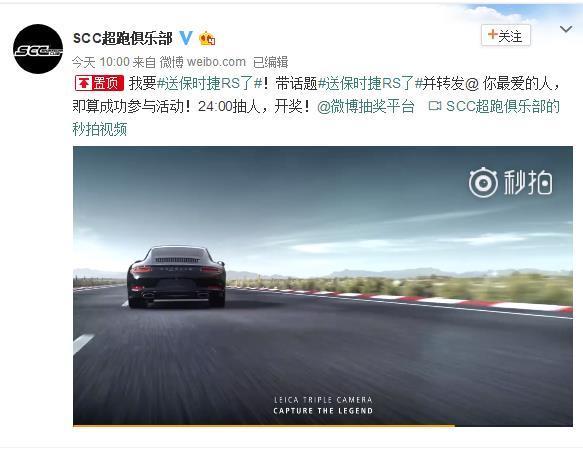
Task: Click the LEICA TRIPLE CAMERA caption text
Action: (323, 400)
